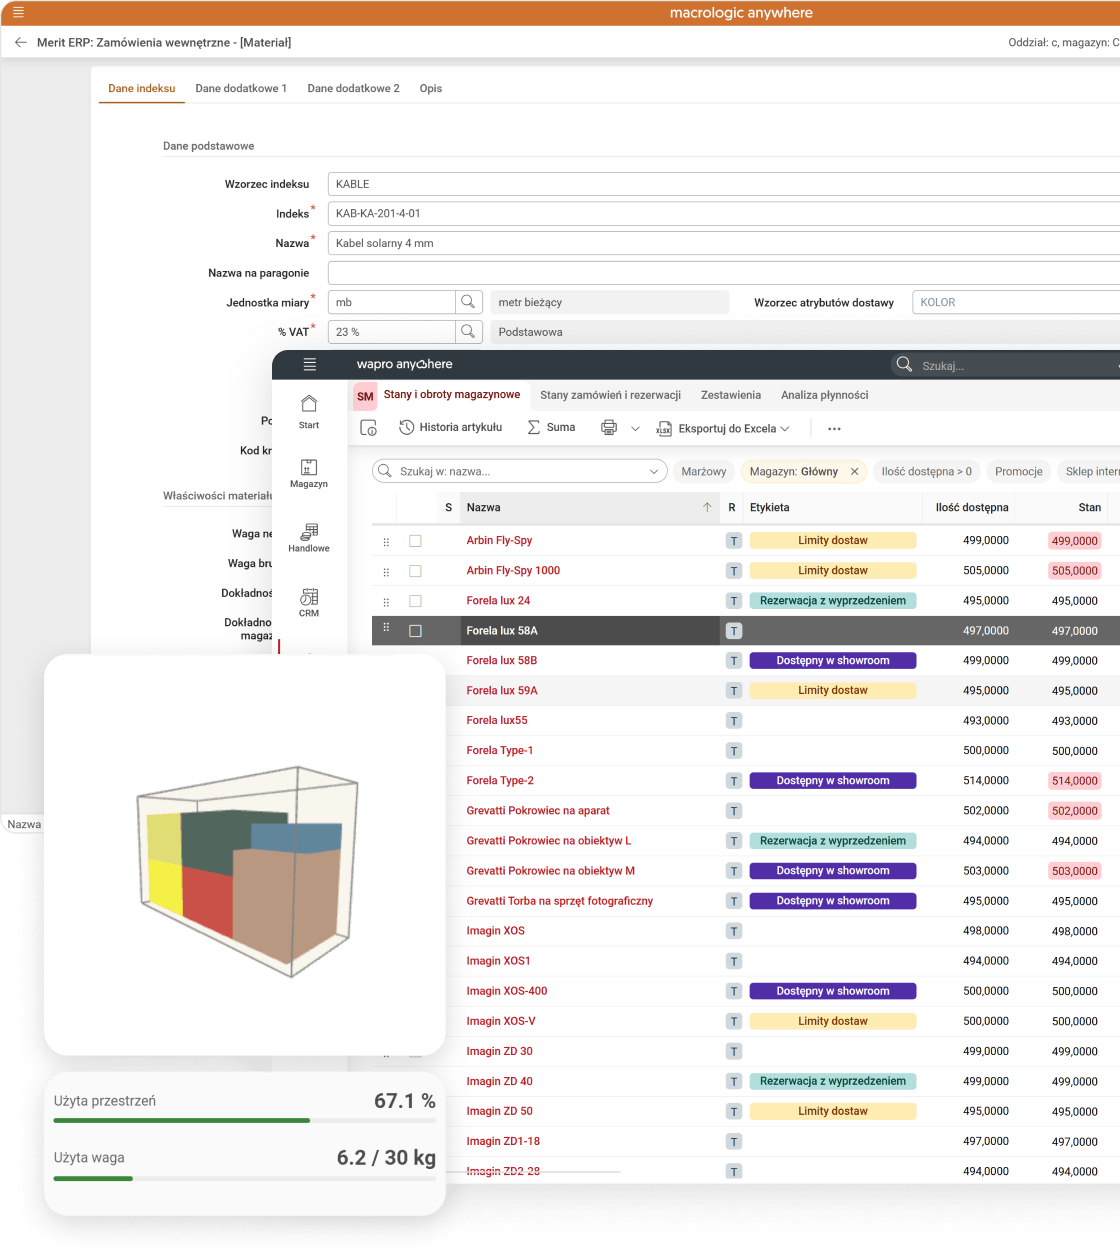Click the Nazwa input field
The width and height of the screenshot is (1120, 1256).
(720, 243)
